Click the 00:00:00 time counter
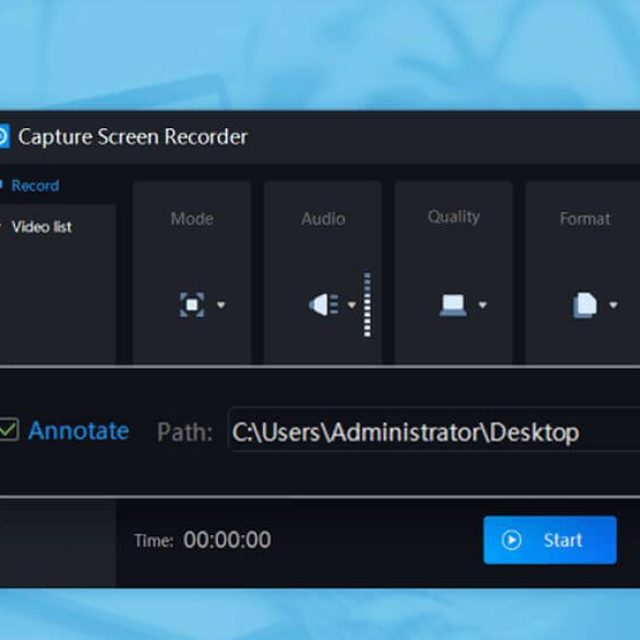Image resolution: width=640 pixels, height=640 pixels. pos(227,540)
